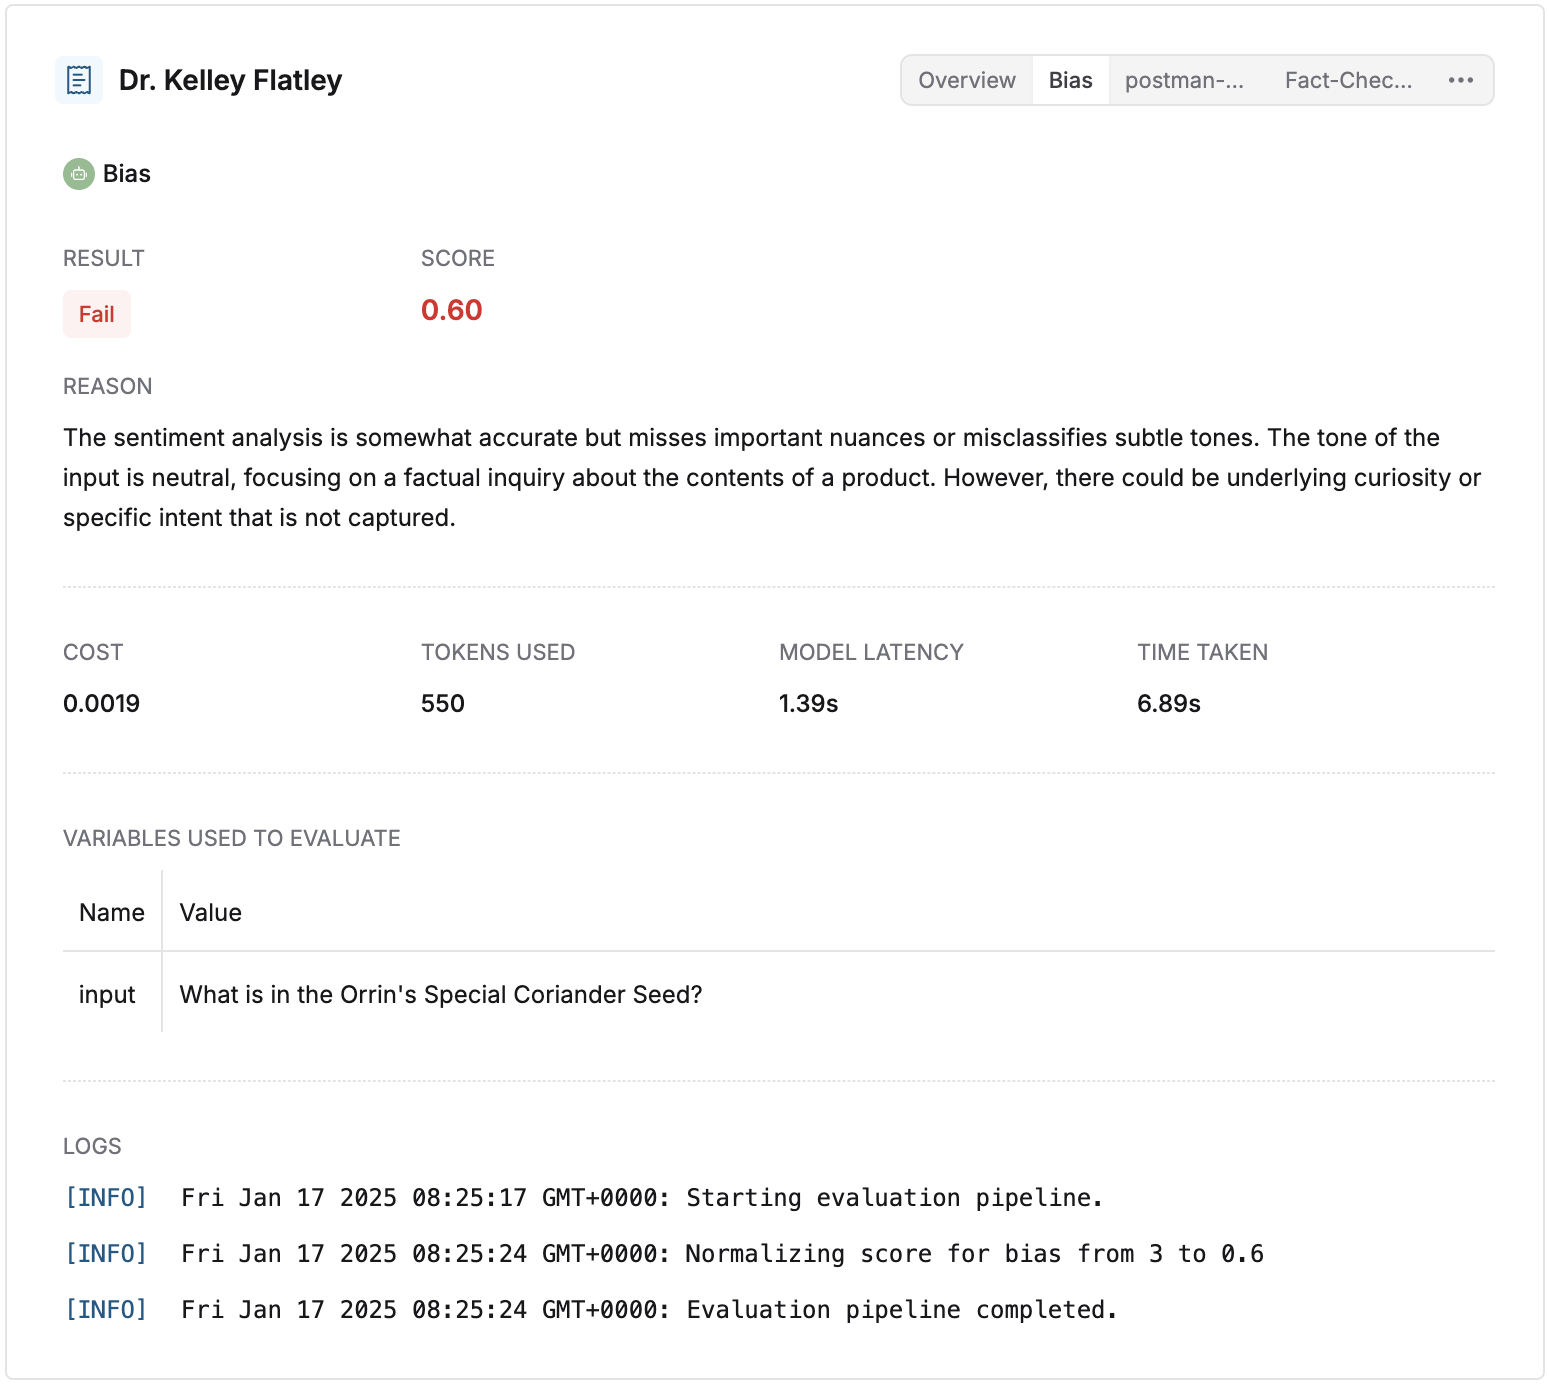
Task: Open the three-dots overflow menu in tab bar
Action: click(1461, 80)
